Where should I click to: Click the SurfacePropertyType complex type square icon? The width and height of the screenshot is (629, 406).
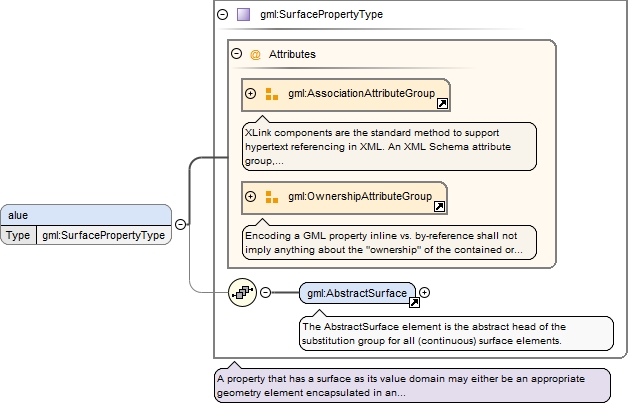pyautogui.click(x=244, y=15)
